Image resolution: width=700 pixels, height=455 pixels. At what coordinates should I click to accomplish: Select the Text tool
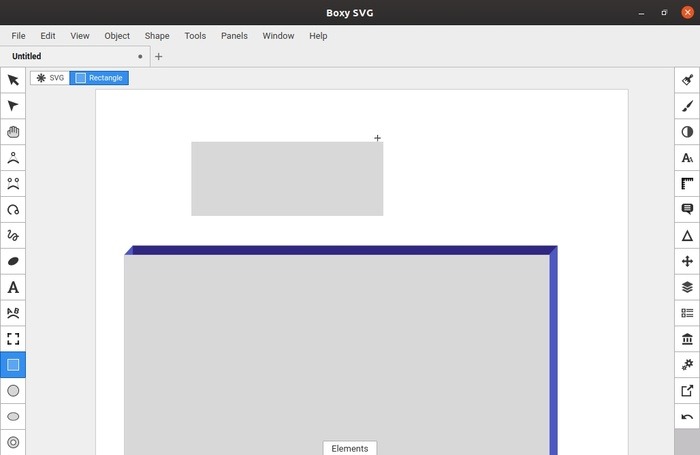point(13,287)
